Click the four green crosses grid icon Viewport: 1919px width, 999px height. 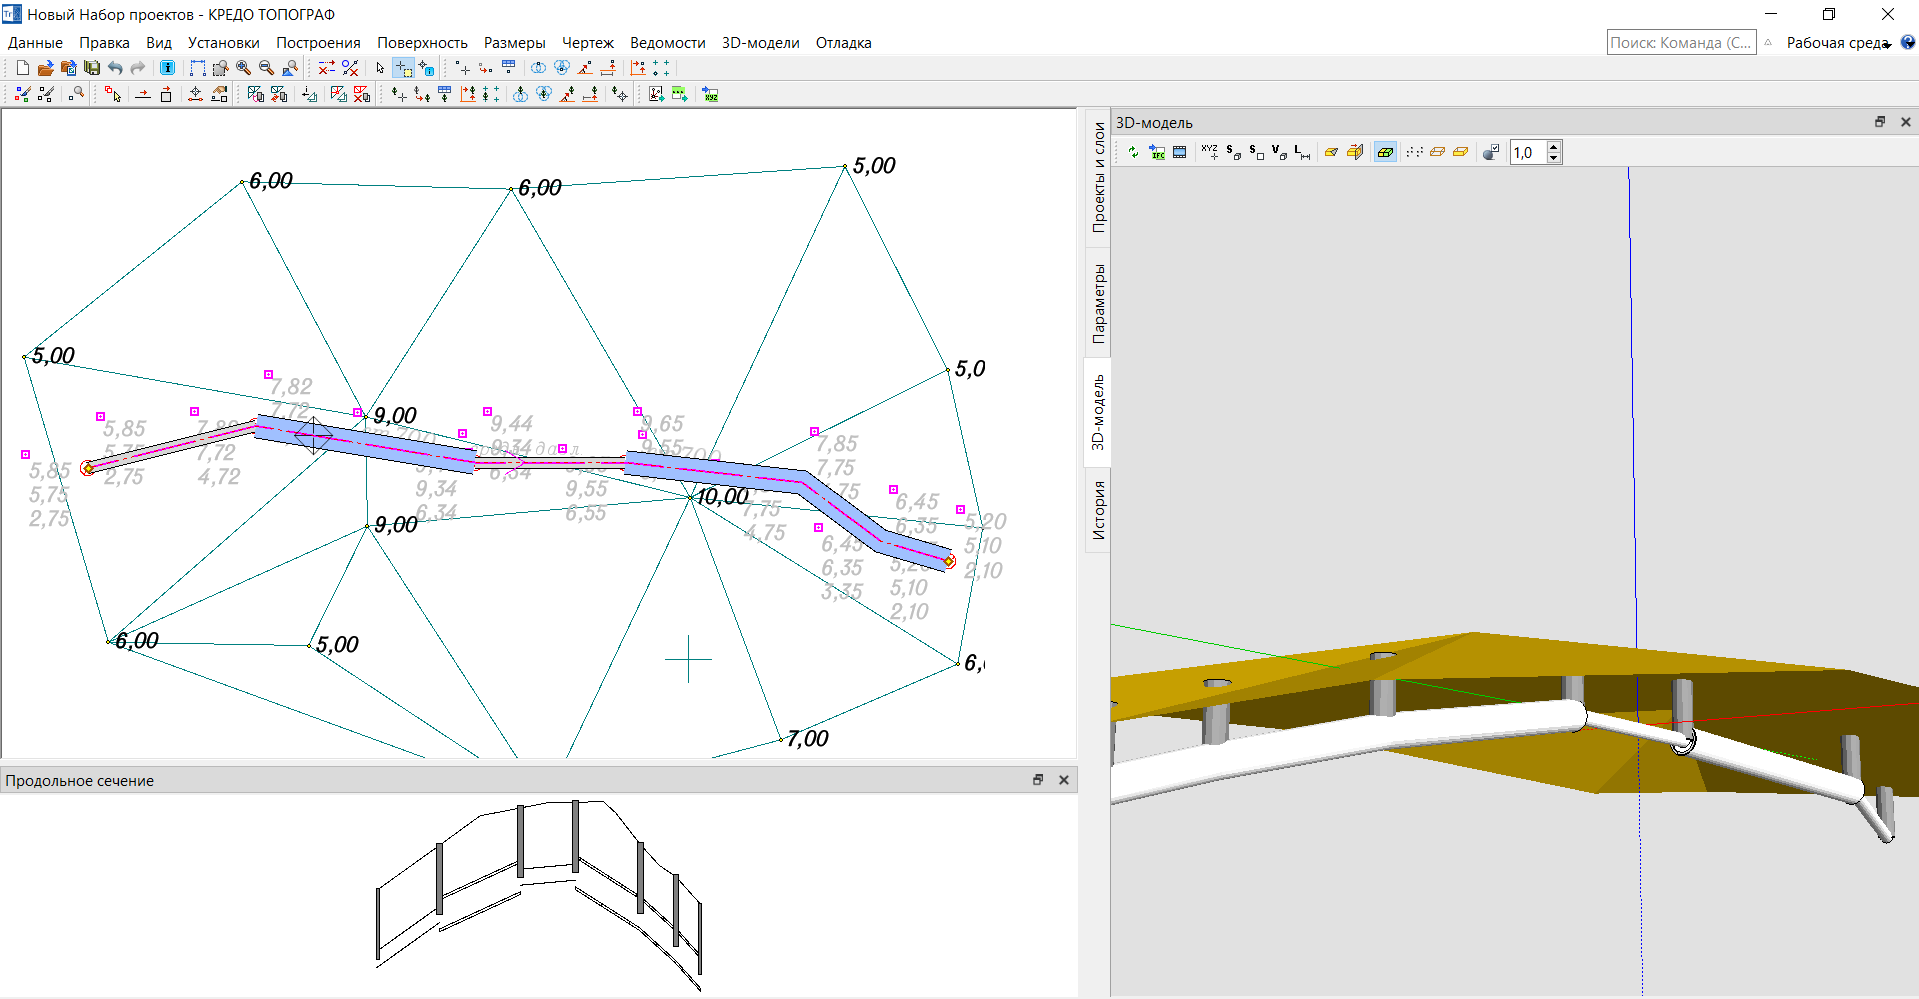pos(661,68)
